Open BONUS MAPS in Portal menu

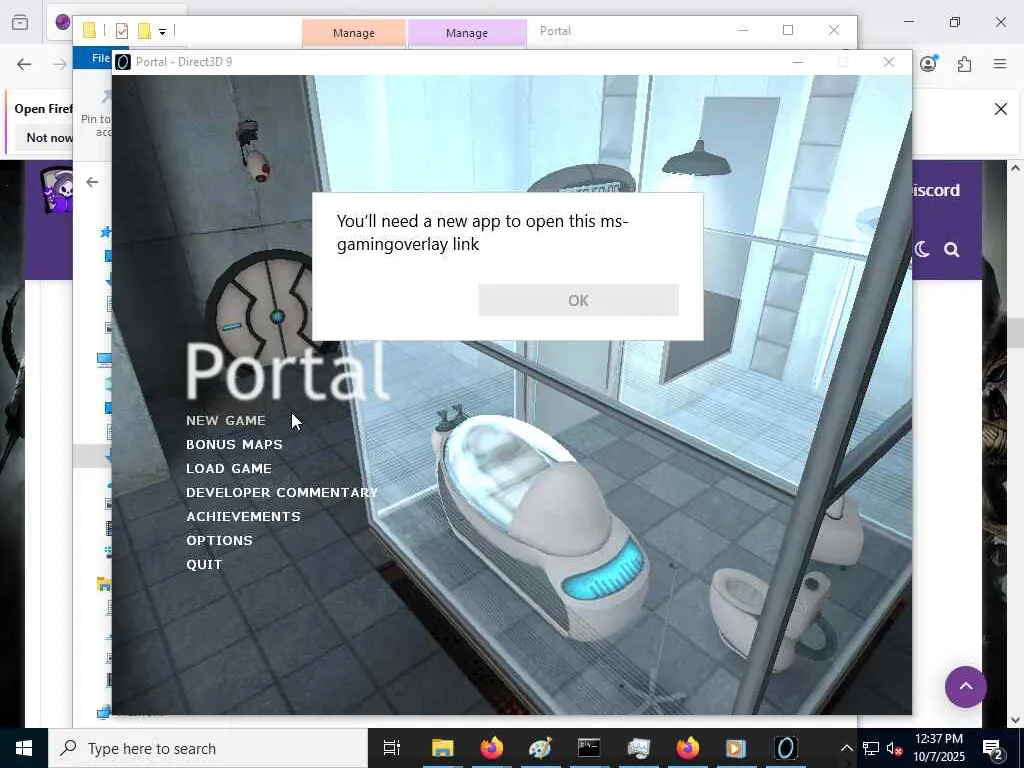(234, 445)
